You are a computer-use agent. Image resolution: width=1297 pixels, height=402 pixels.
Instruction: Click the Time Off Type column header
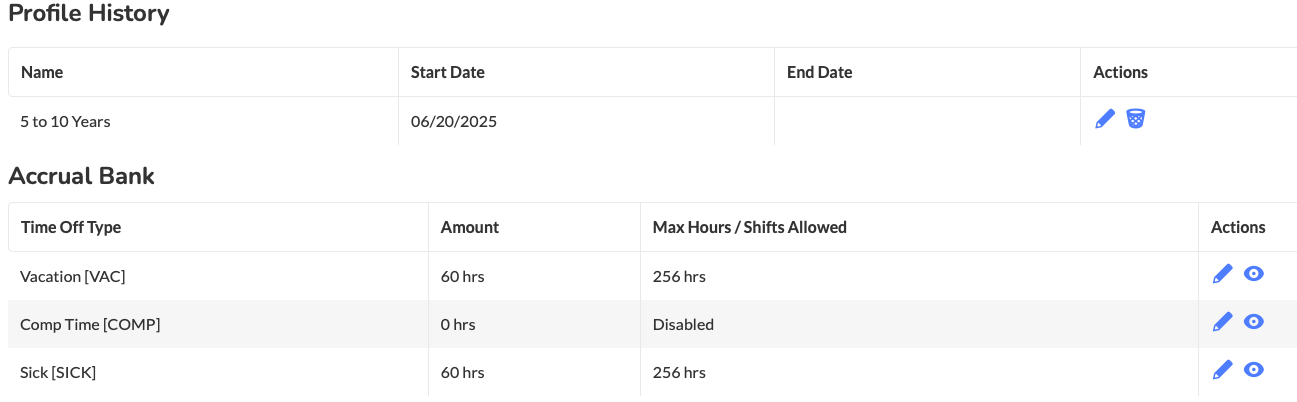click(71, 227)
